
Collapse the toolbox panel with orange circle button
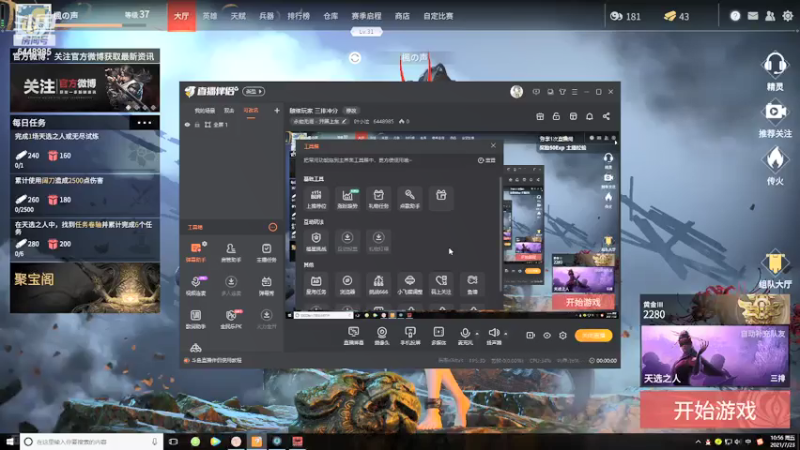tap(273, 227)
